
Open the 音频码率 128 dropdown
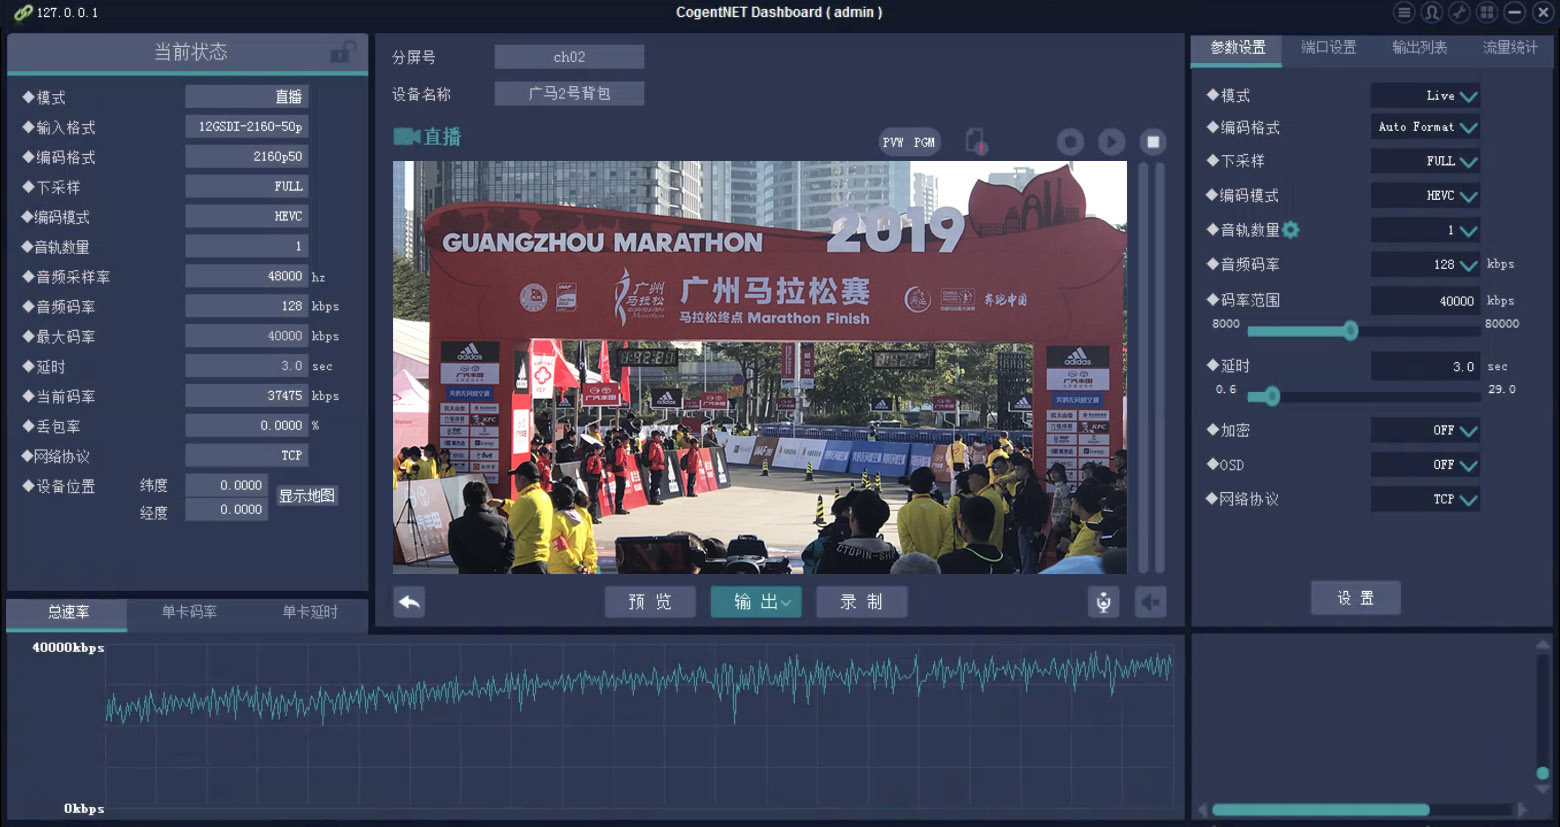click(1425, 265)
